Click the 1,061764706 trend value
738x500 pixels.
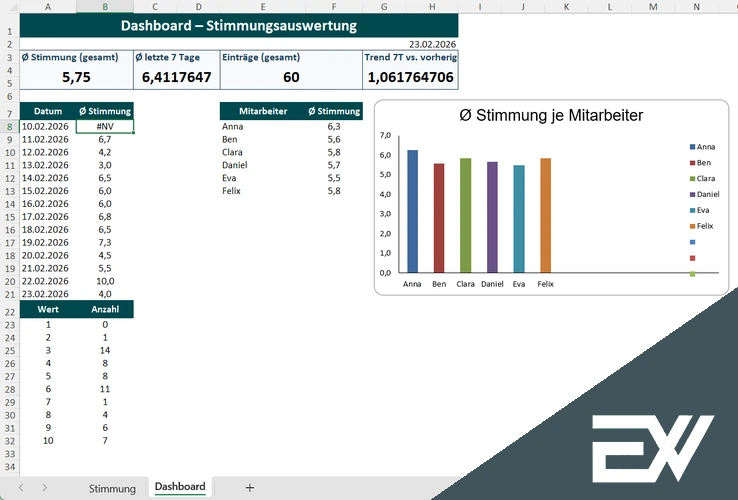coord(410,77)
